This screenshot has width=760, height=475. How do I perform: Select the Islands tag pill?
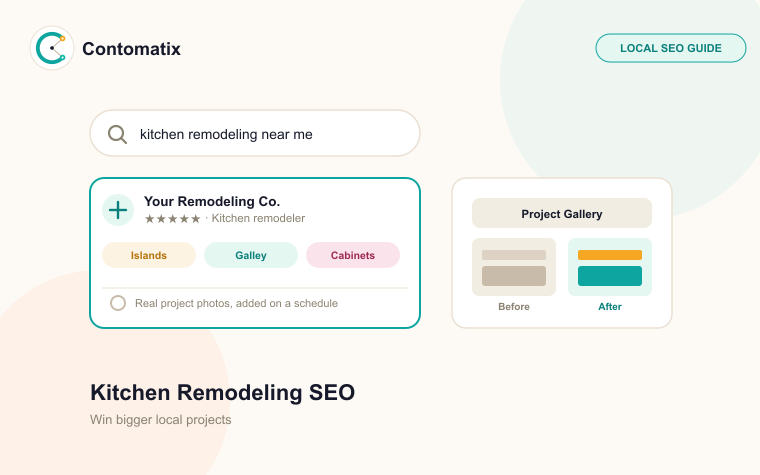tap(149, 255)
